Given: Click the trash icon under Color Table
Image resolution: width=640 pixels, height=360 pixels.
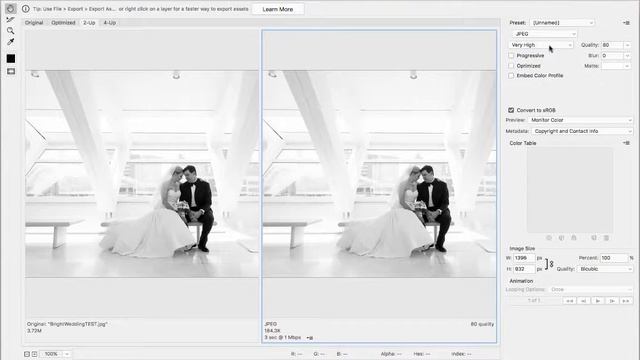Looking at the screenshot, I should point(606,238).
